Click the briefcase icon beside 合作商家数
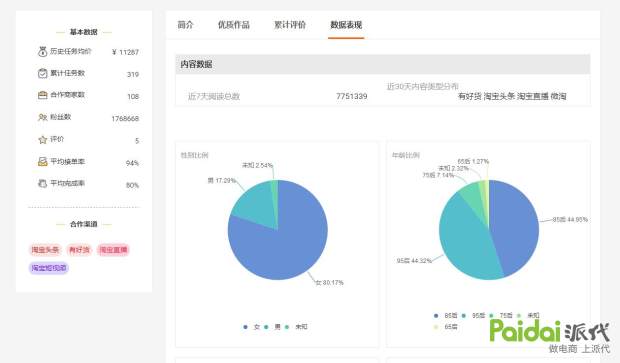Image resolution: width=620 pixels, height=363 pixels. [42, 95]
